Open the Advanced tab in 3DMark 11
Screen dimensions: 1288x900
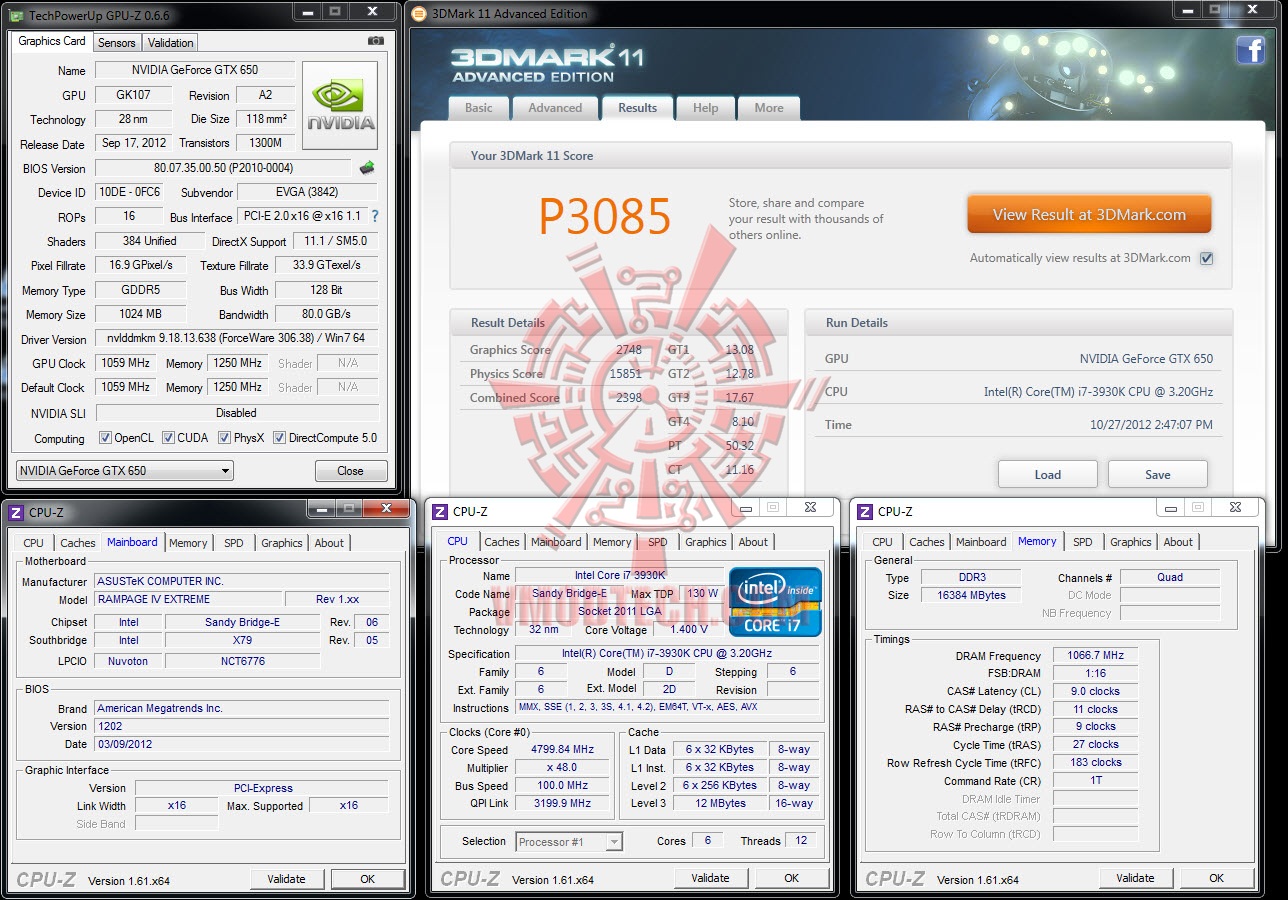(x=555, y=108)
